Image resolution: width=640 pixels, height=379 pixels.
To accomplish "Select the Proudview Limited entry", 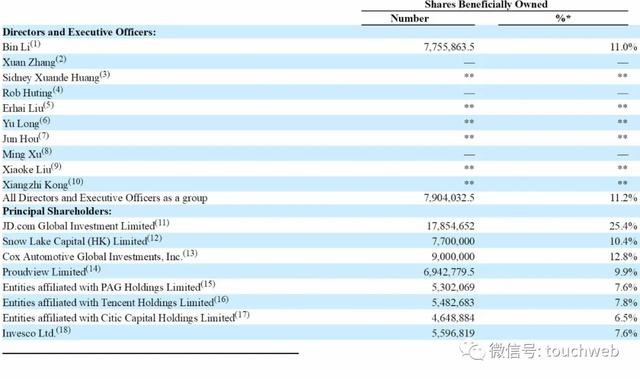I will [x=51, y=271].
